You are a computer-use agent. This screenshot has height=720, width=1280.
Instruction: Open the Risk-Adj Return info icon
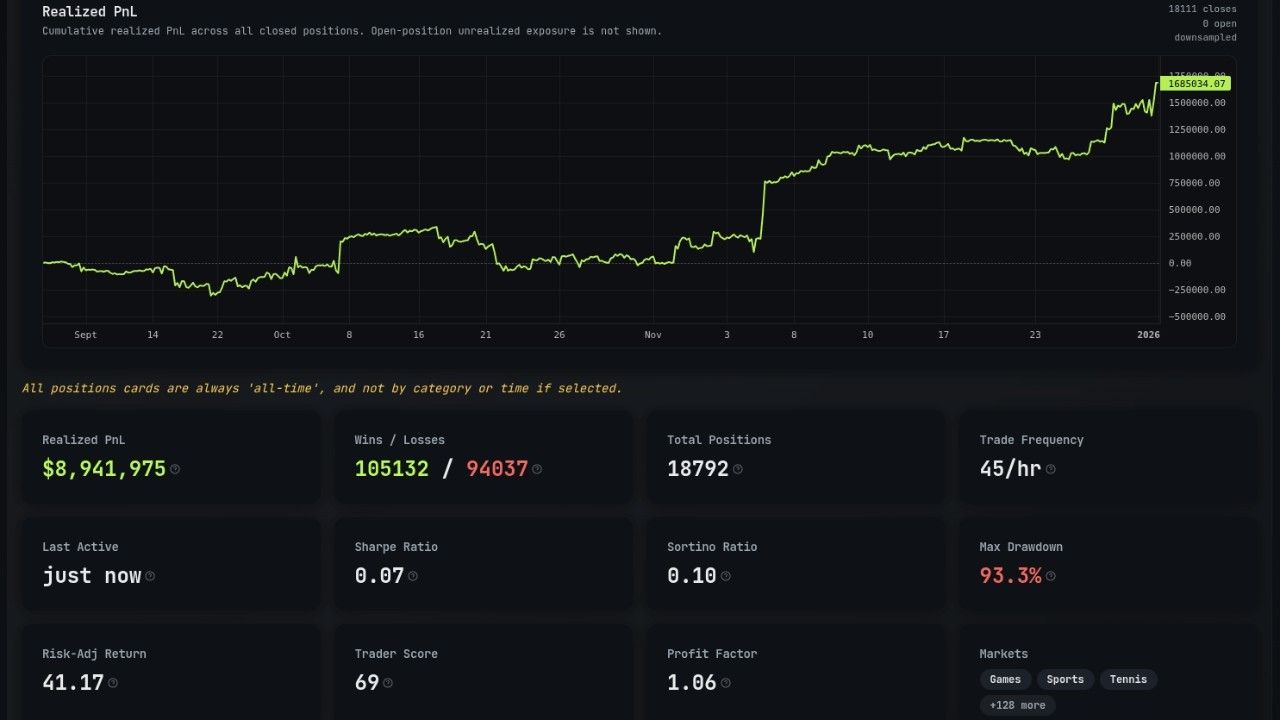pyautogui.click(x=113, y=683)
